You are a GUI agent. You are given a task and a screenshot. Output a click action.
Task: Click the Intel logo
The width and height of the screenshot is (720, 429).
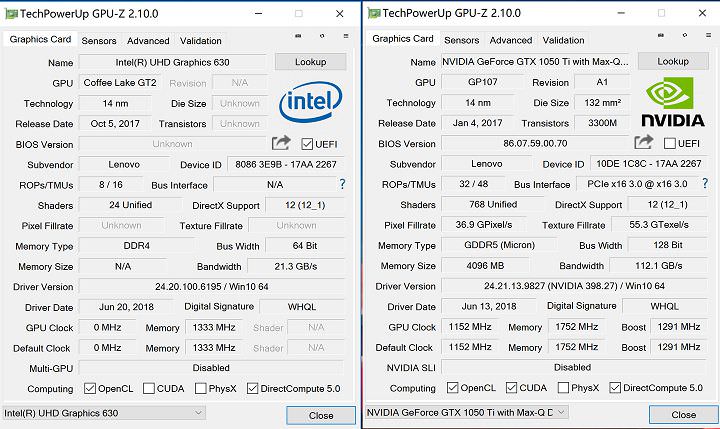[311, 100]
